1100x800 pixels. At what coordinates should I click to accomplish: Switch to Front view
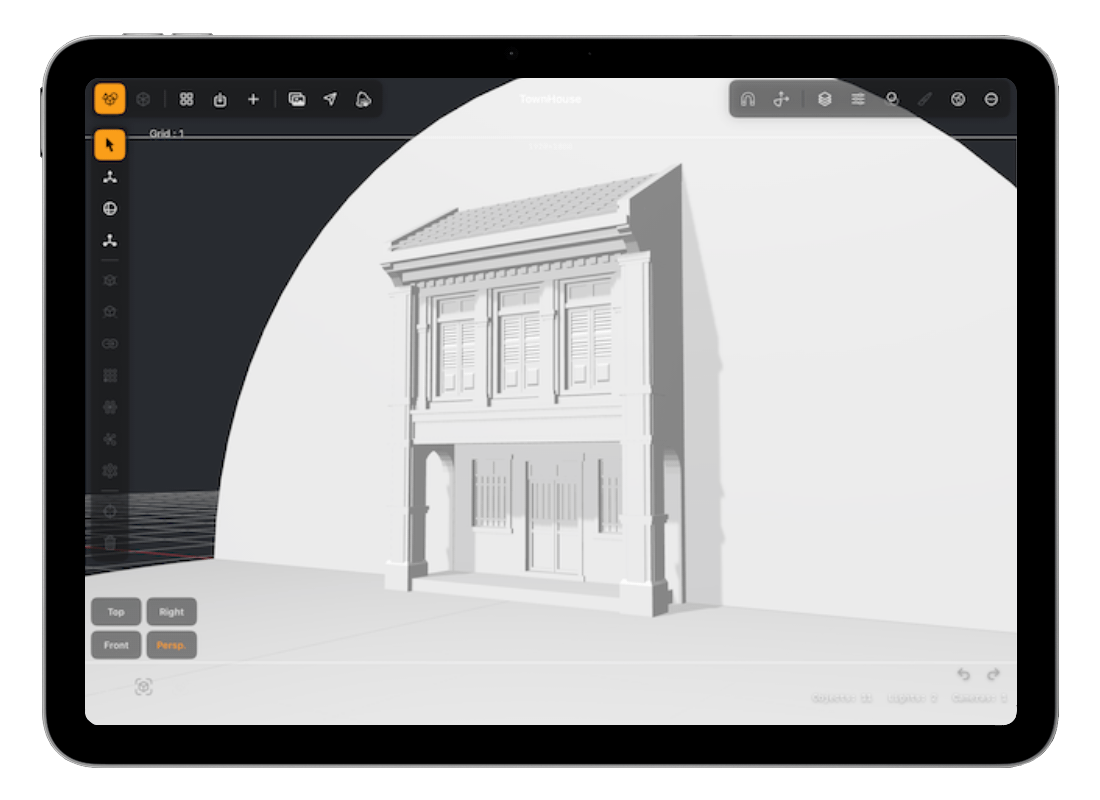[116, 645]
